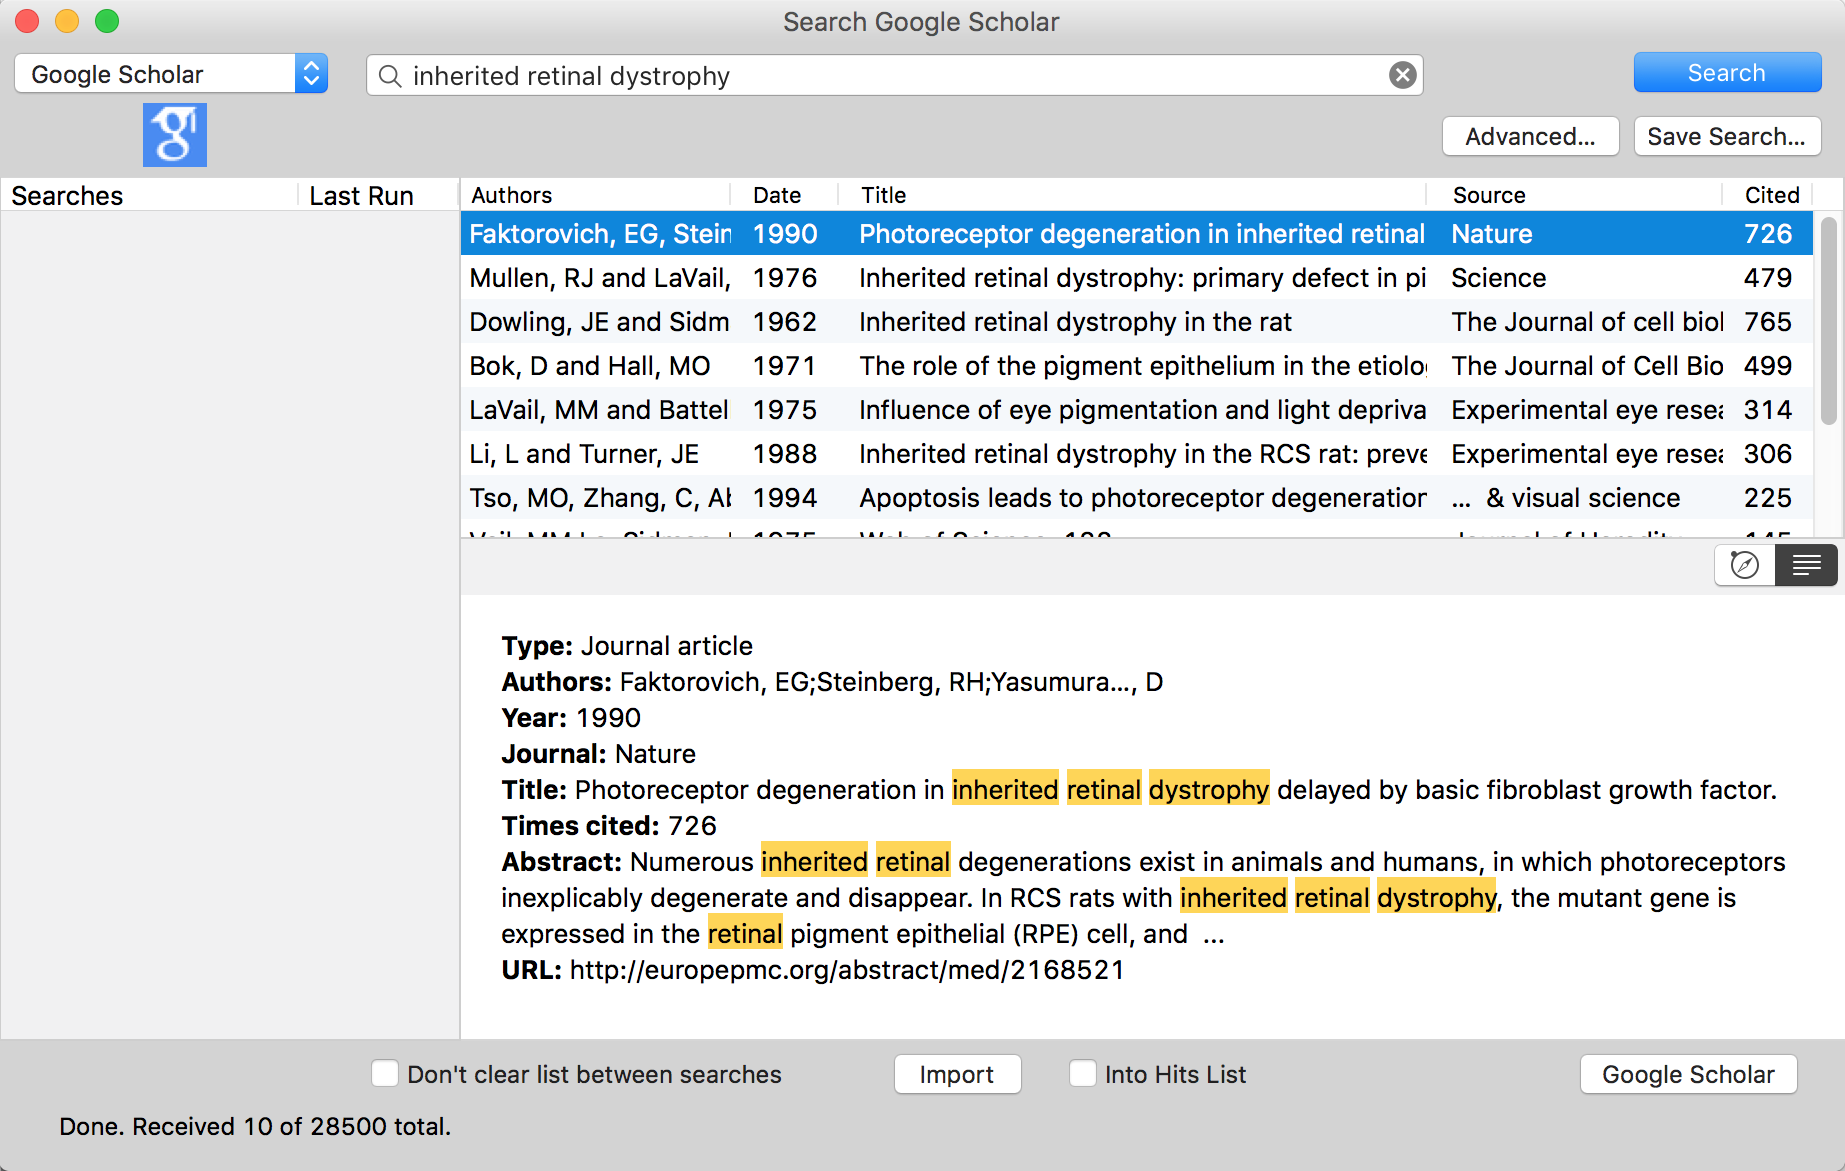The height and width of the screenshot is (1171, 1845).
Task: Sort results by the Cited column
Action: coord(1767,195)
